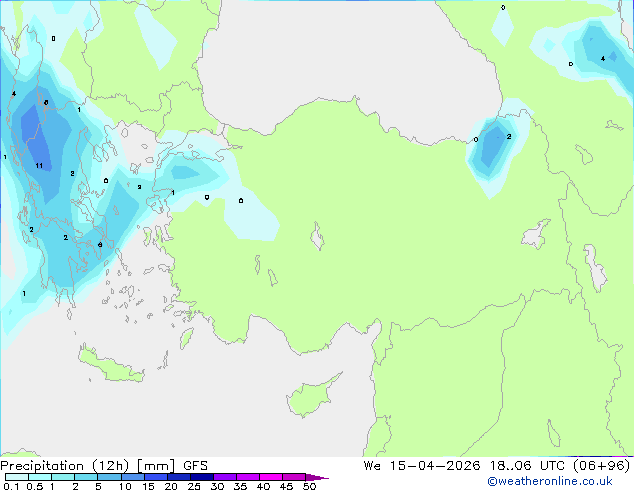Select the "[mm]" unit label

click(x=156, y=466)
